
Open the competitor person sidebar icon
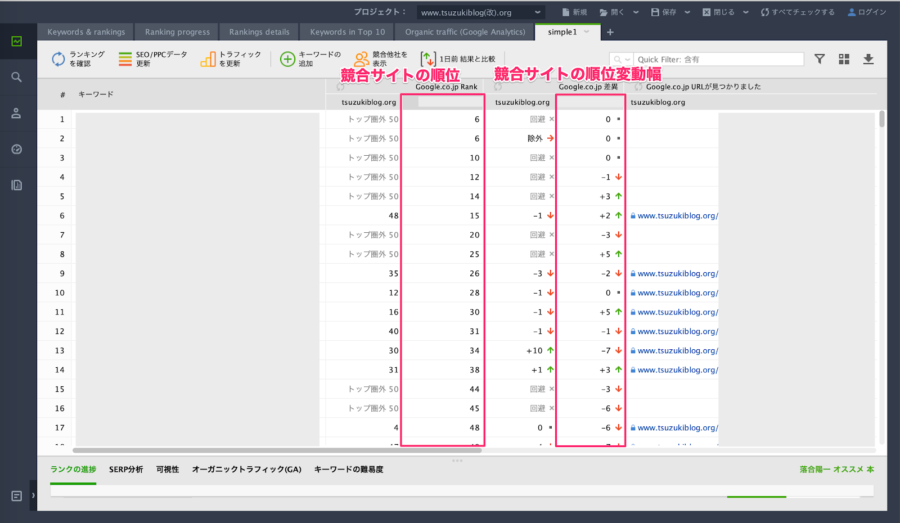pos(17,113)
